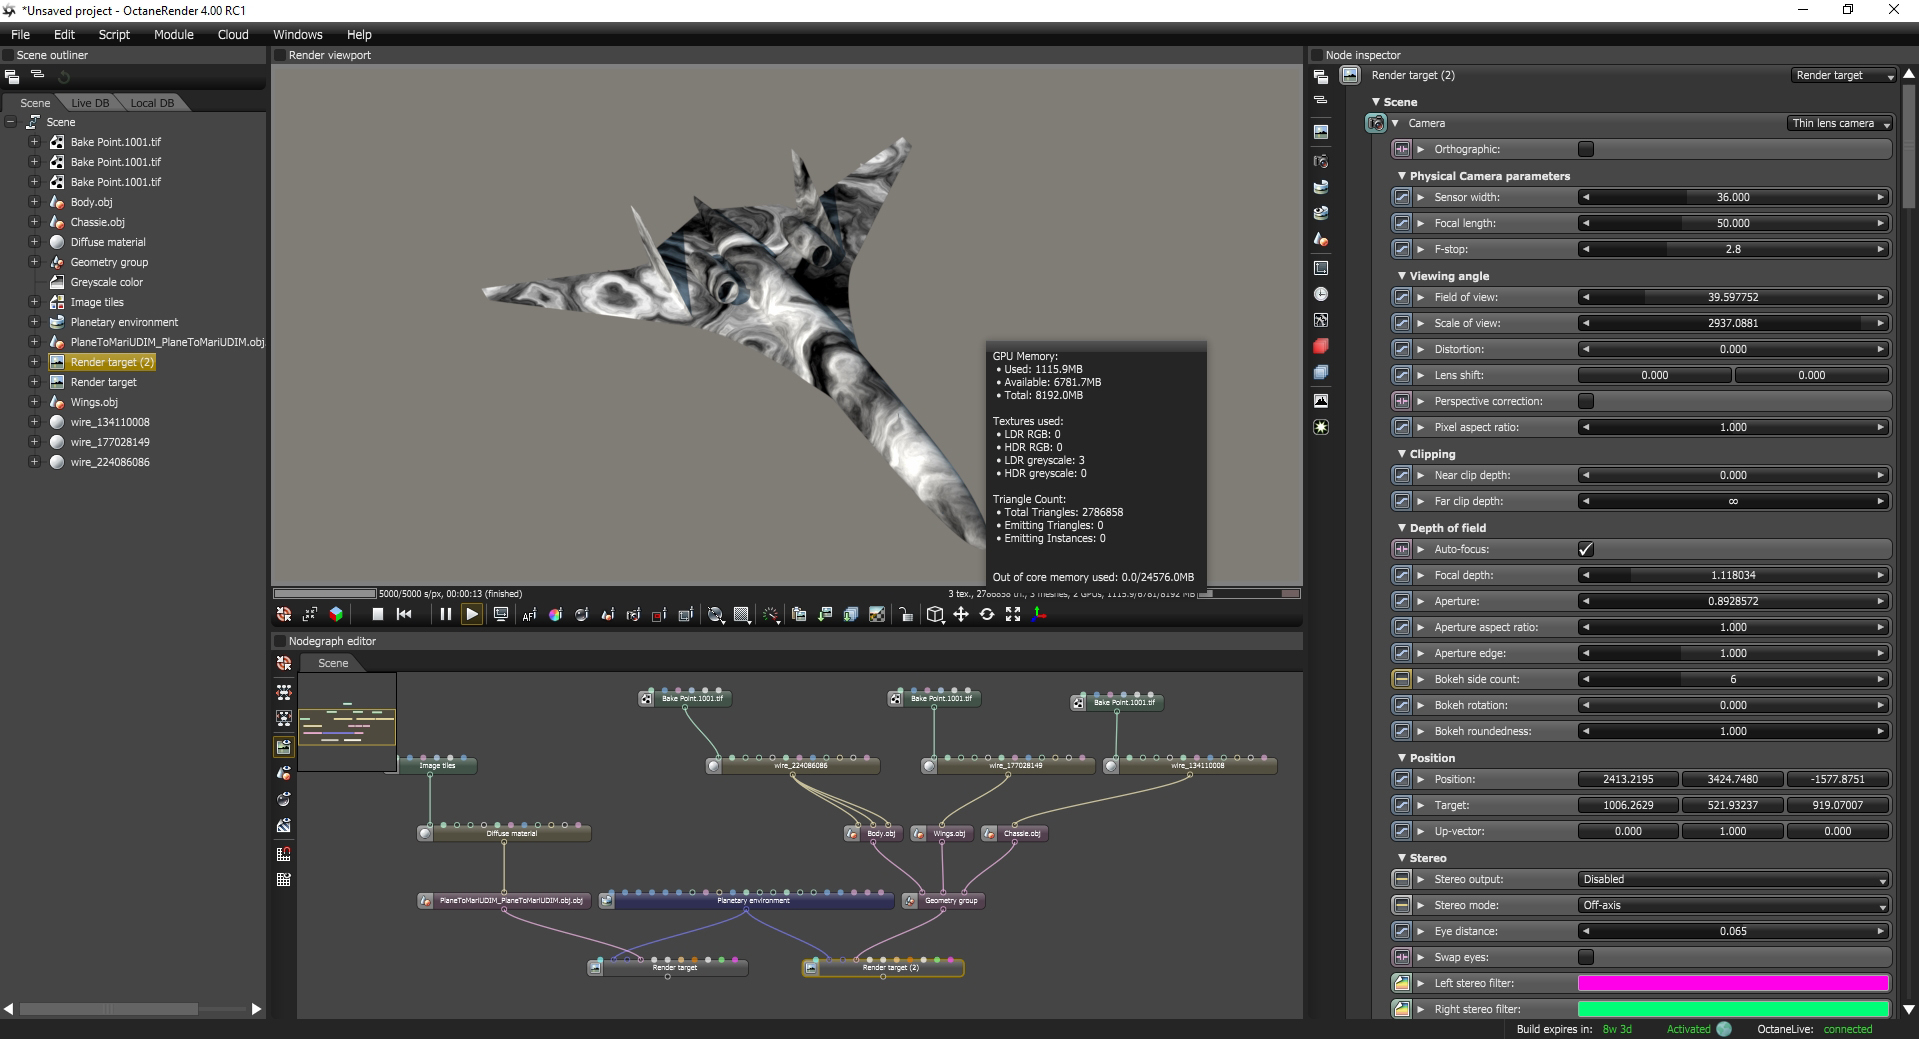Stop the render with the square button
The image size is (1919, 1039).
point(378,614)
